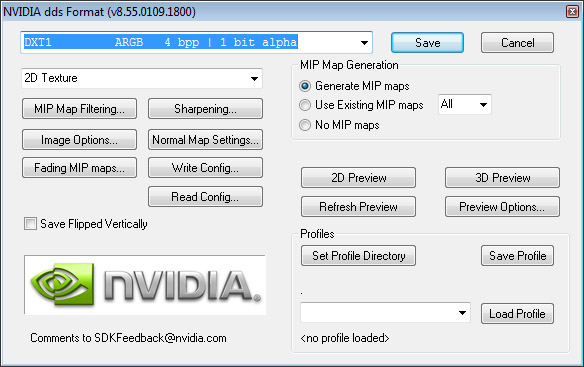Click the Cancel button

point(517,42)
